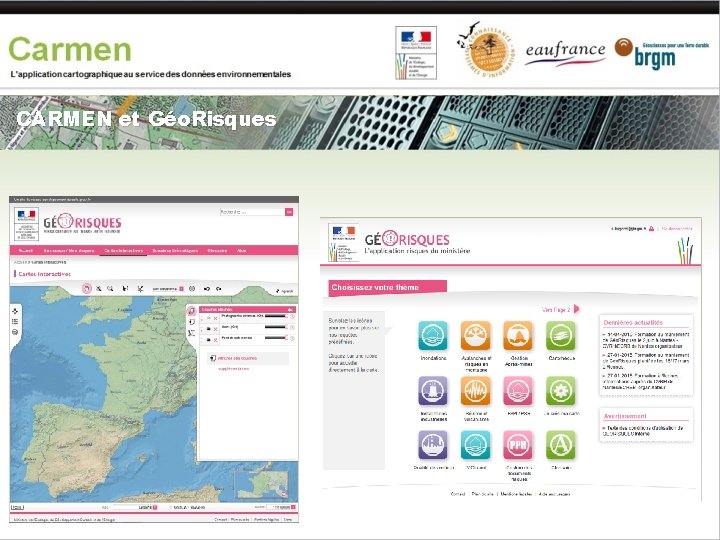This screenshot has width=720, height=540.
Task: Switch to the third icon tab of layers panel
Action: click(x=192, y=333)
